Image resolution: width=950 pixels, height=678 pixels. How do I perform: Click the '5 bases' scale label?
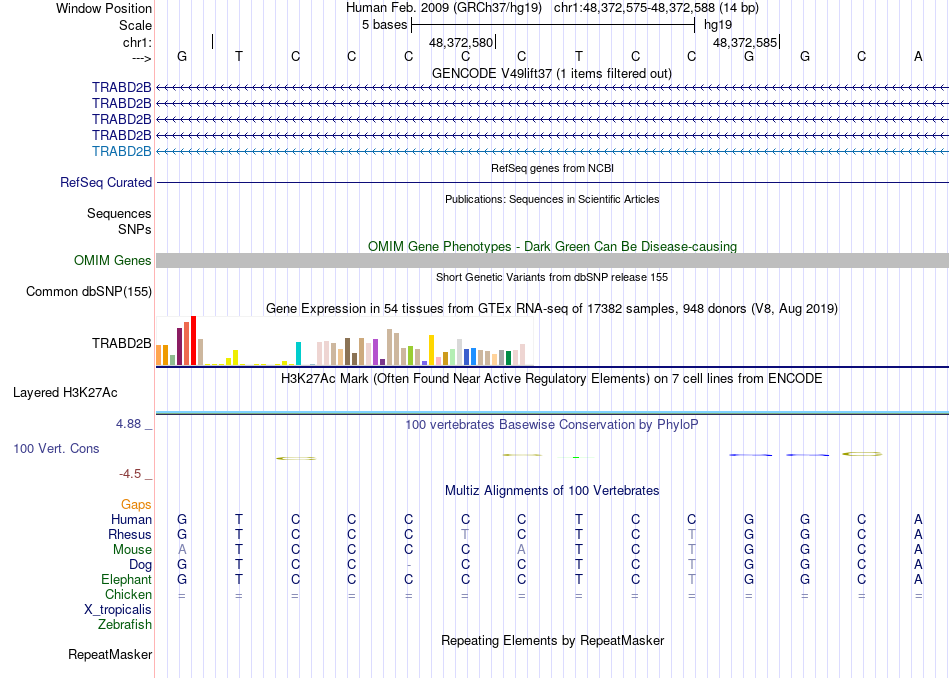point(385,25)
